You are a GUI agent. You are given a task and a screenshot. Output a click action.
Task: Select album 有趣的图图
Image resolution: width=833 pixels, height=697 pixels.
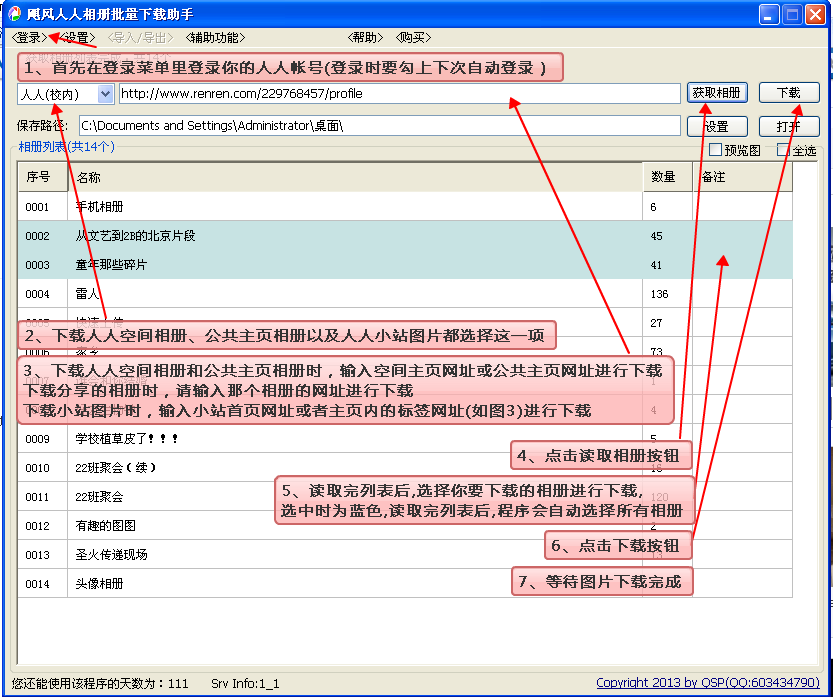405,526
